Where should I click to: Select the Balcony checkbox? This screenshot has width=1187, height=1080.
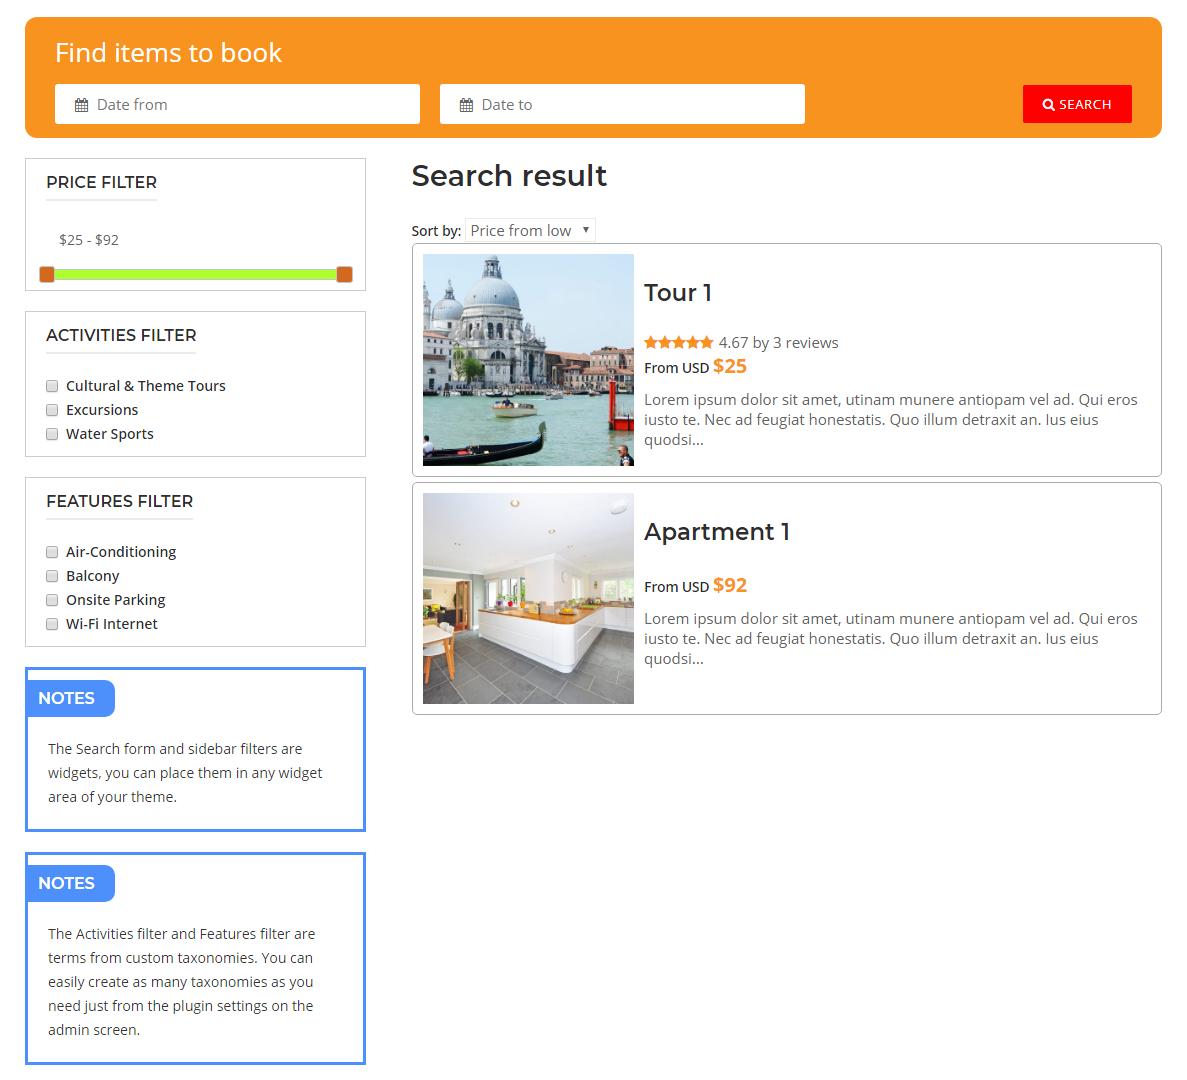(52, 576)
